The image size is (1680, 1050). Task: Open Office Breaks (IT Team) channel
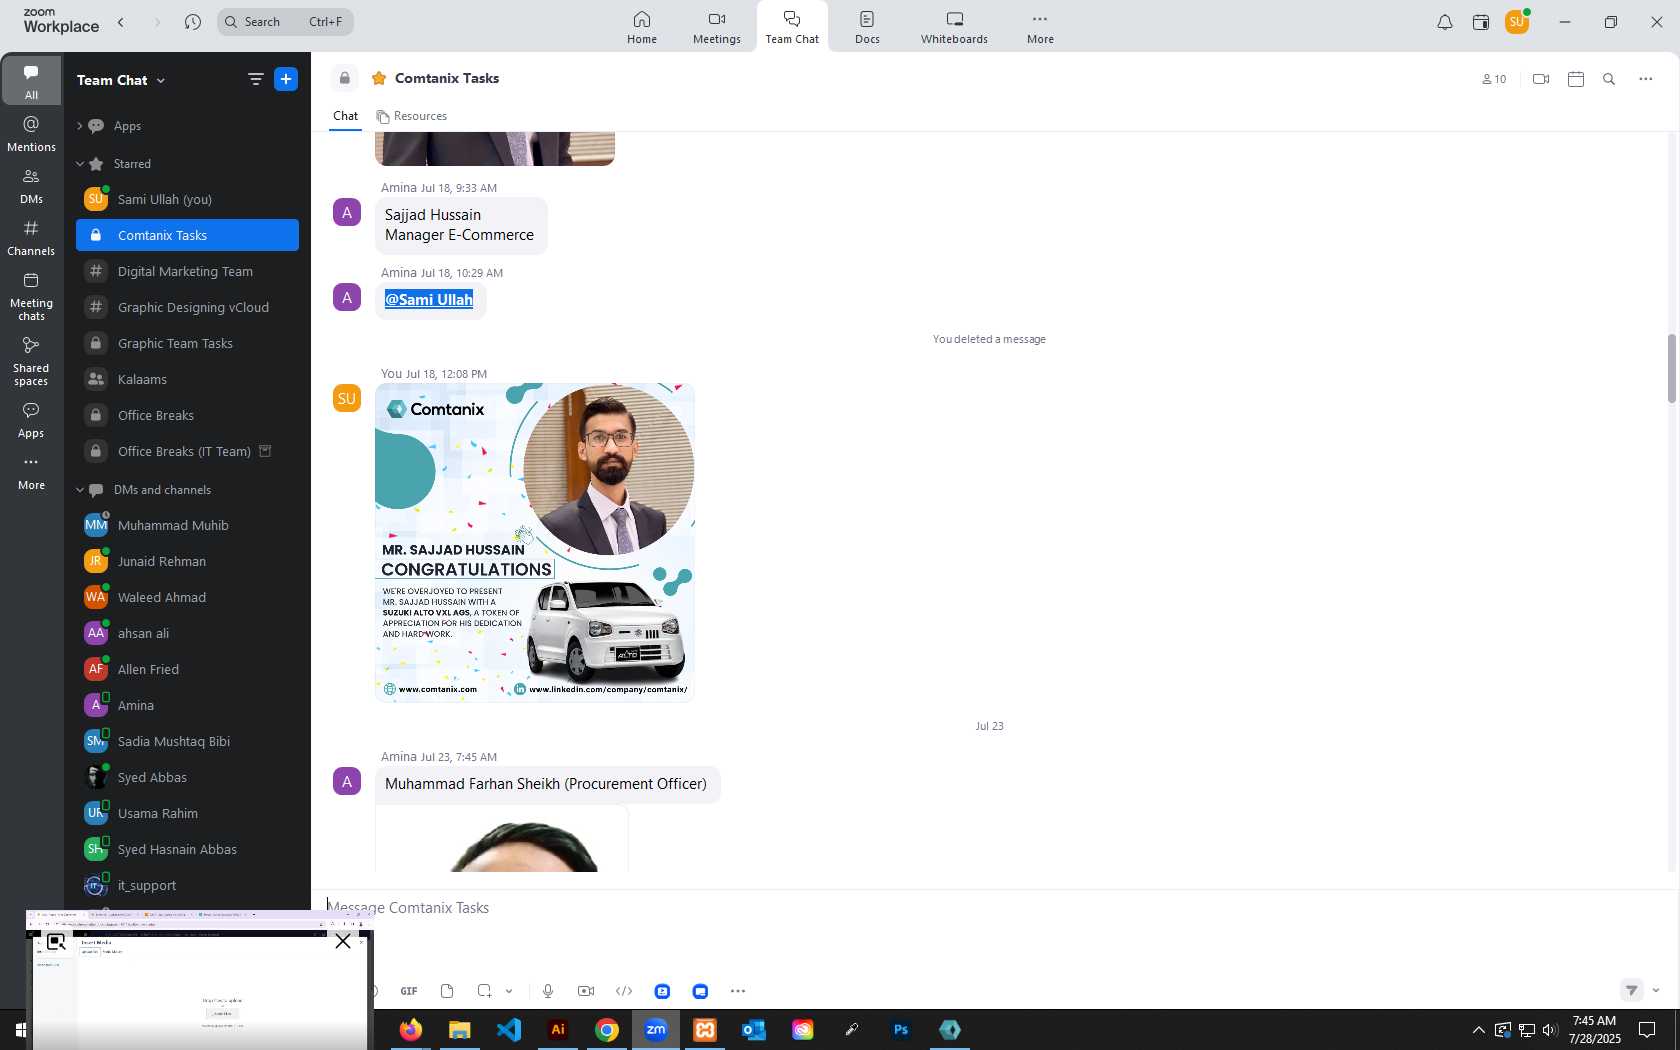pyautogui.click(x=187, y=451)
